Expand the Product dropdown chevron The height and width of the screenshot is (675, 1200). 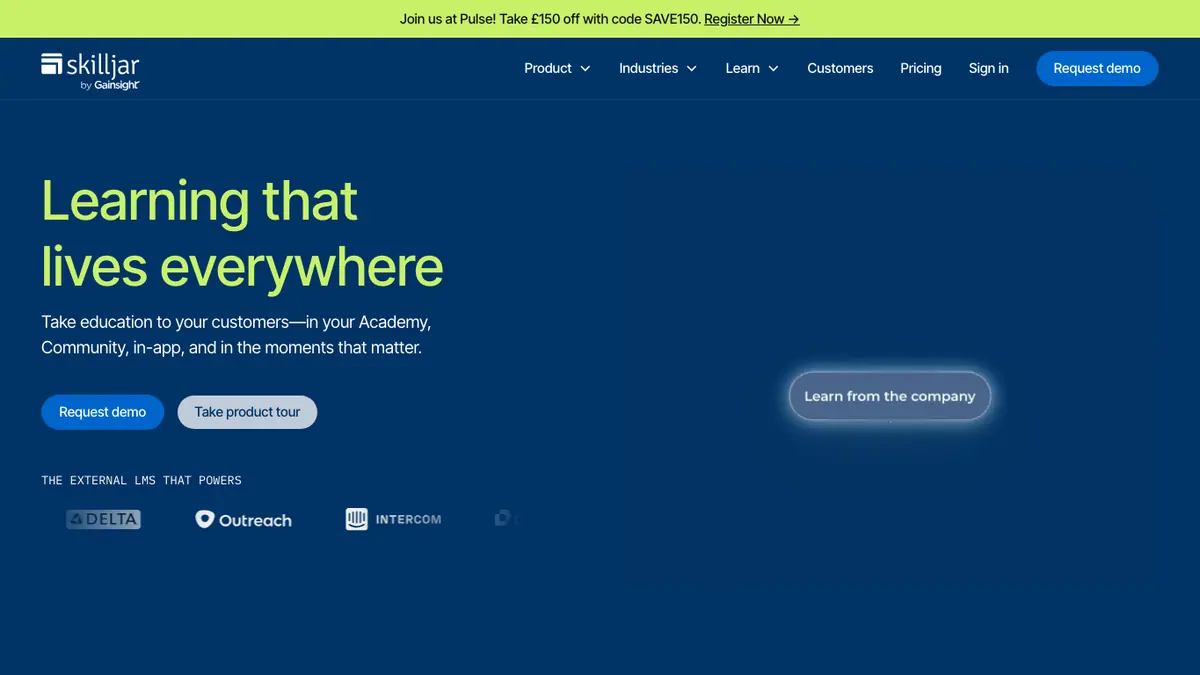[585, 69]
